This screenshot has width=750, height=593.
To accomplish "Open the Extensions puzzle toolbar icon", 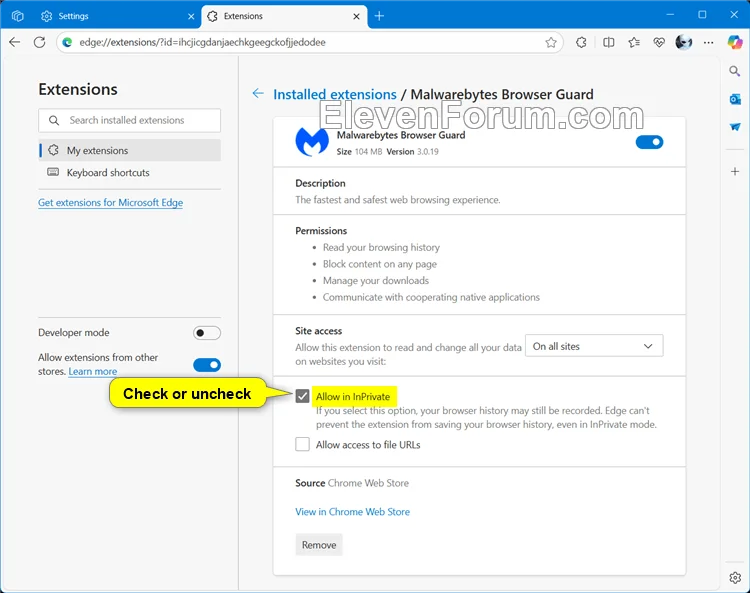I will pos(581,43).
